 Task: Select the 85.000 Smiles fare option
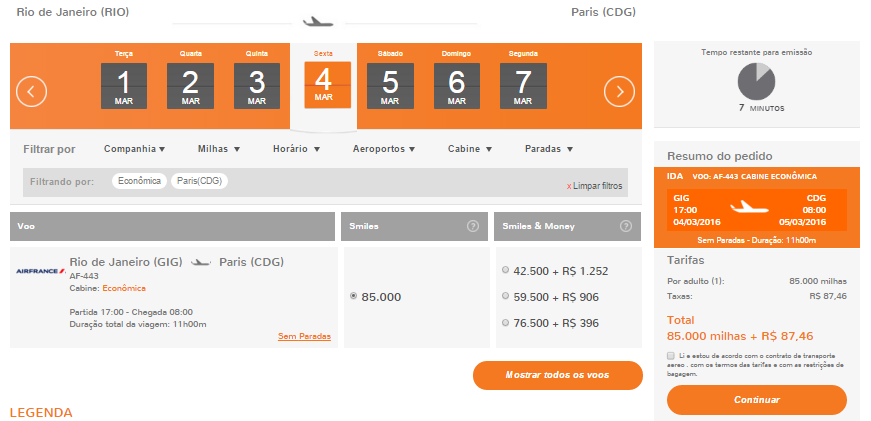tap(354, 296)
